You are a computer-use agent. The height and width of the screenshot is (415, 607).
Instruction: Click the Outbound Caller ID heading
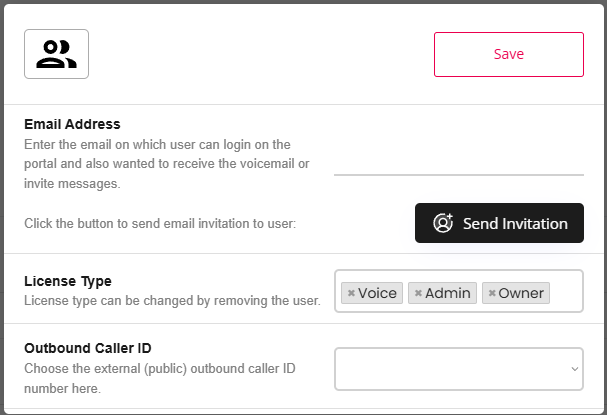coord(88,348)
